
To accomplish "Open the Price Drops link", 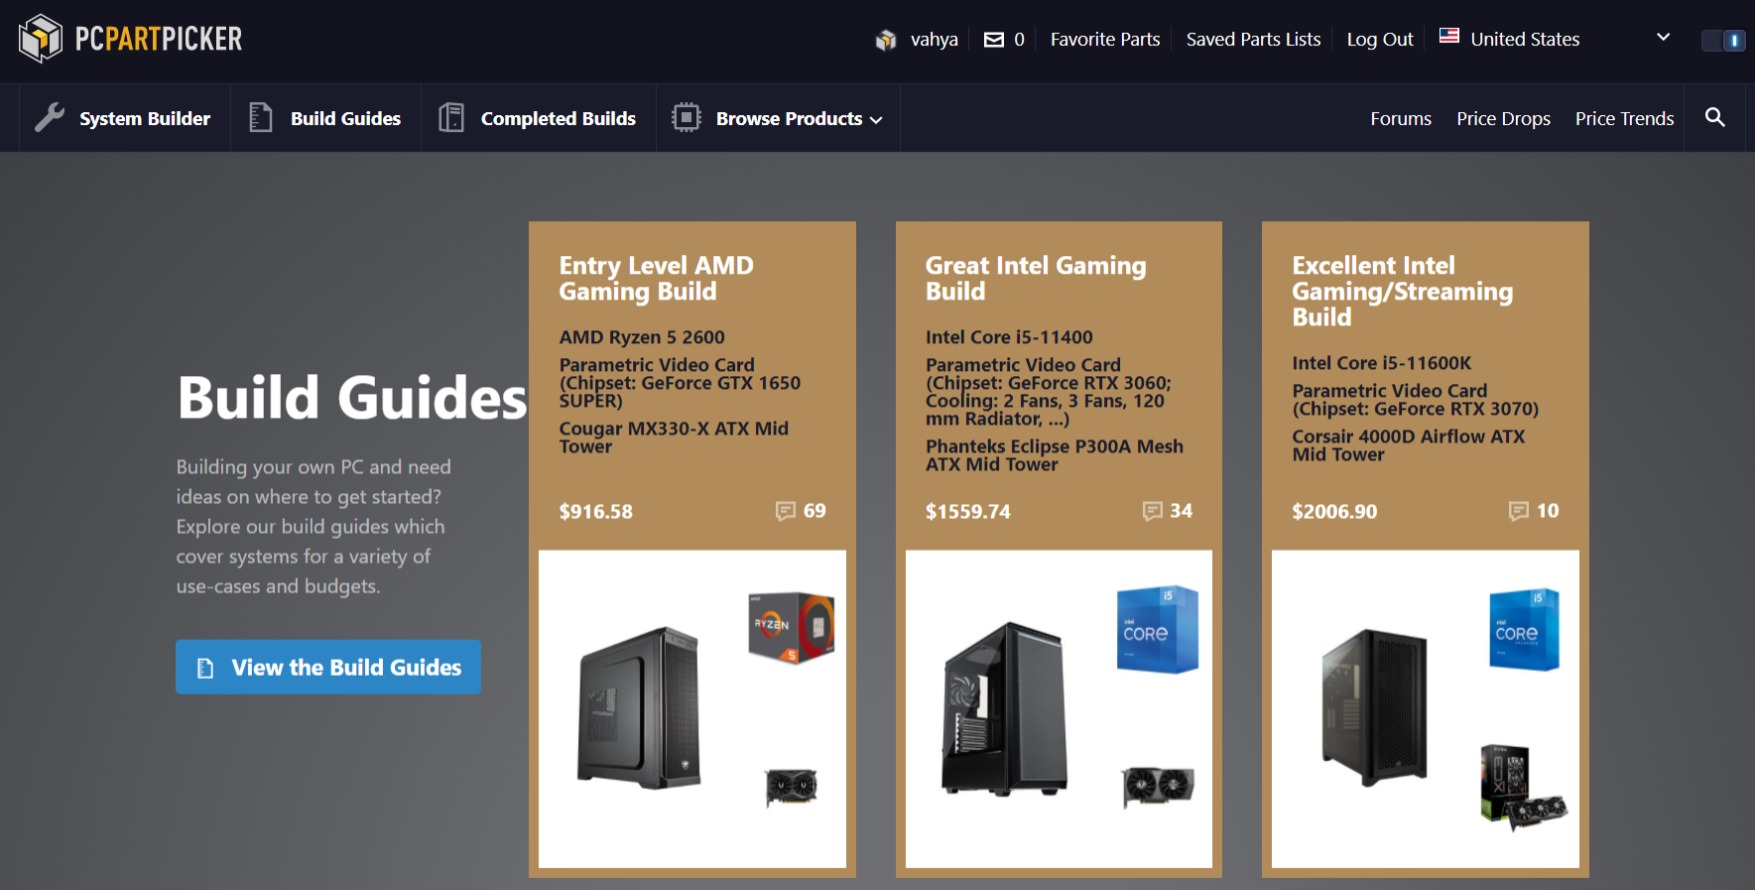I will [1503, 119].
